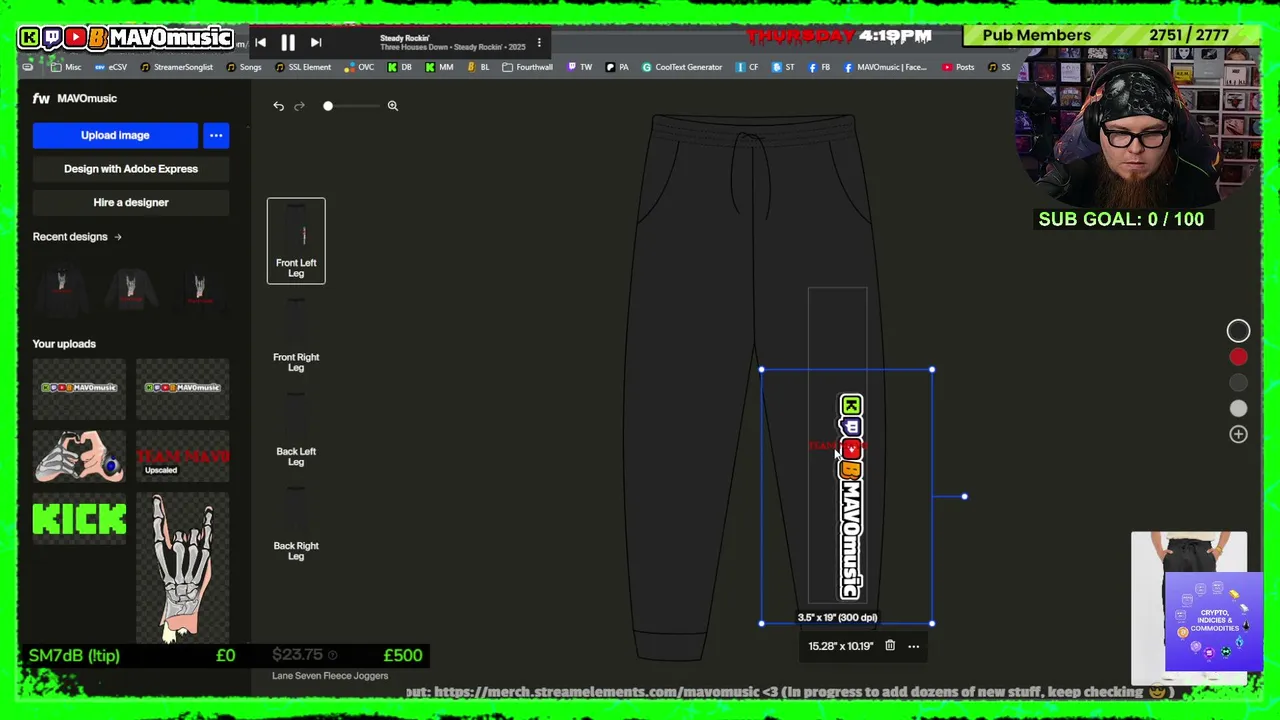Expand the Misc bookmarks folder
1280x720 pixels.
point(66,67)
